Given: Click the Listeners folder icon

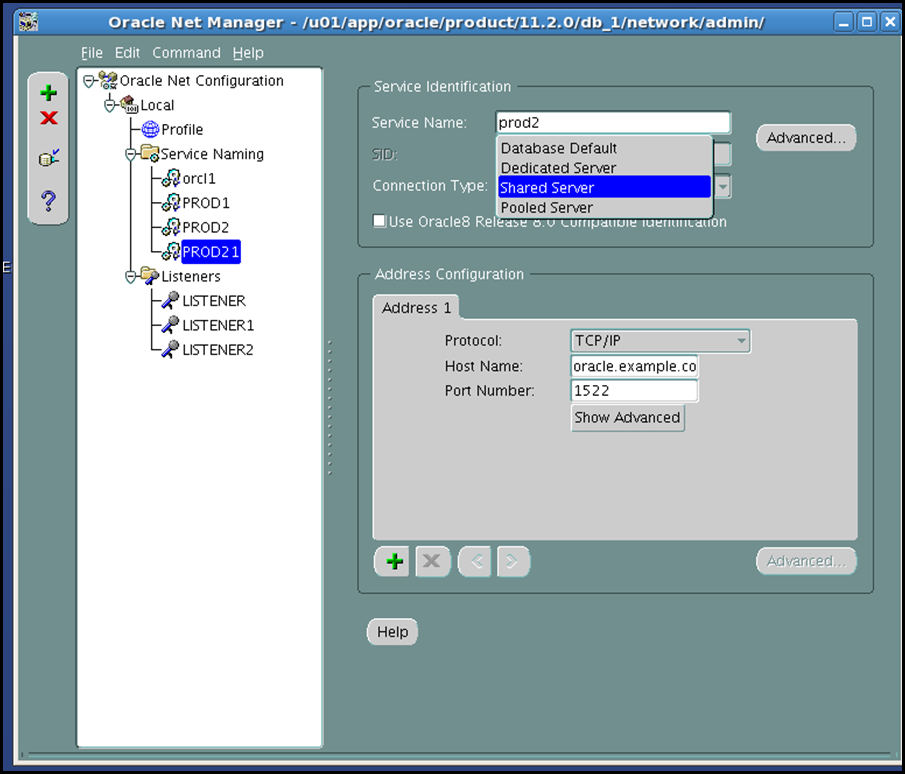Looking at the screenshot, I should 150,276.
